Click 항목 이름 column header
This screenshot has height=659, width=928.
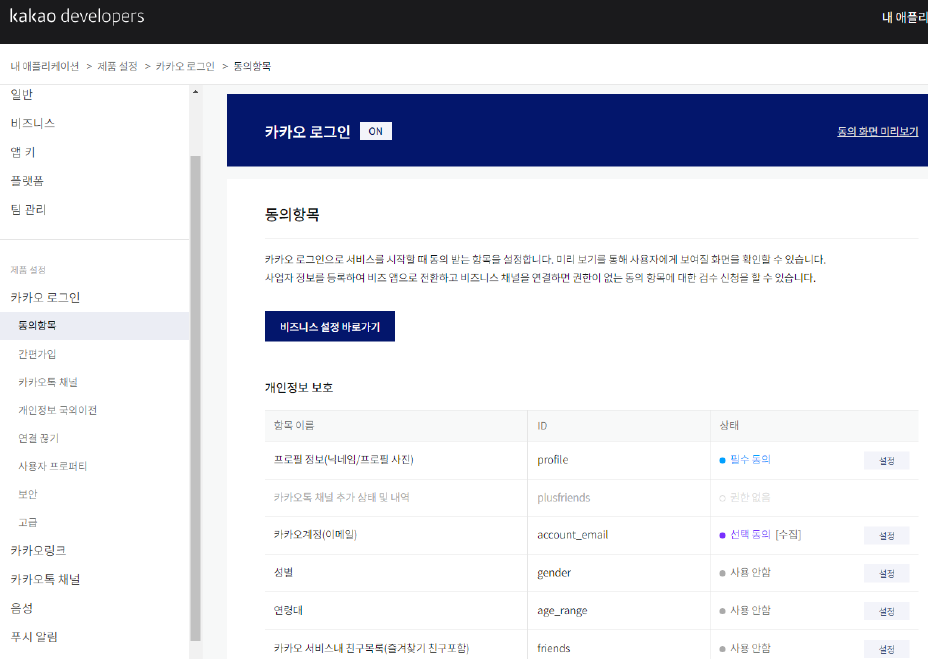coord(294,426)
